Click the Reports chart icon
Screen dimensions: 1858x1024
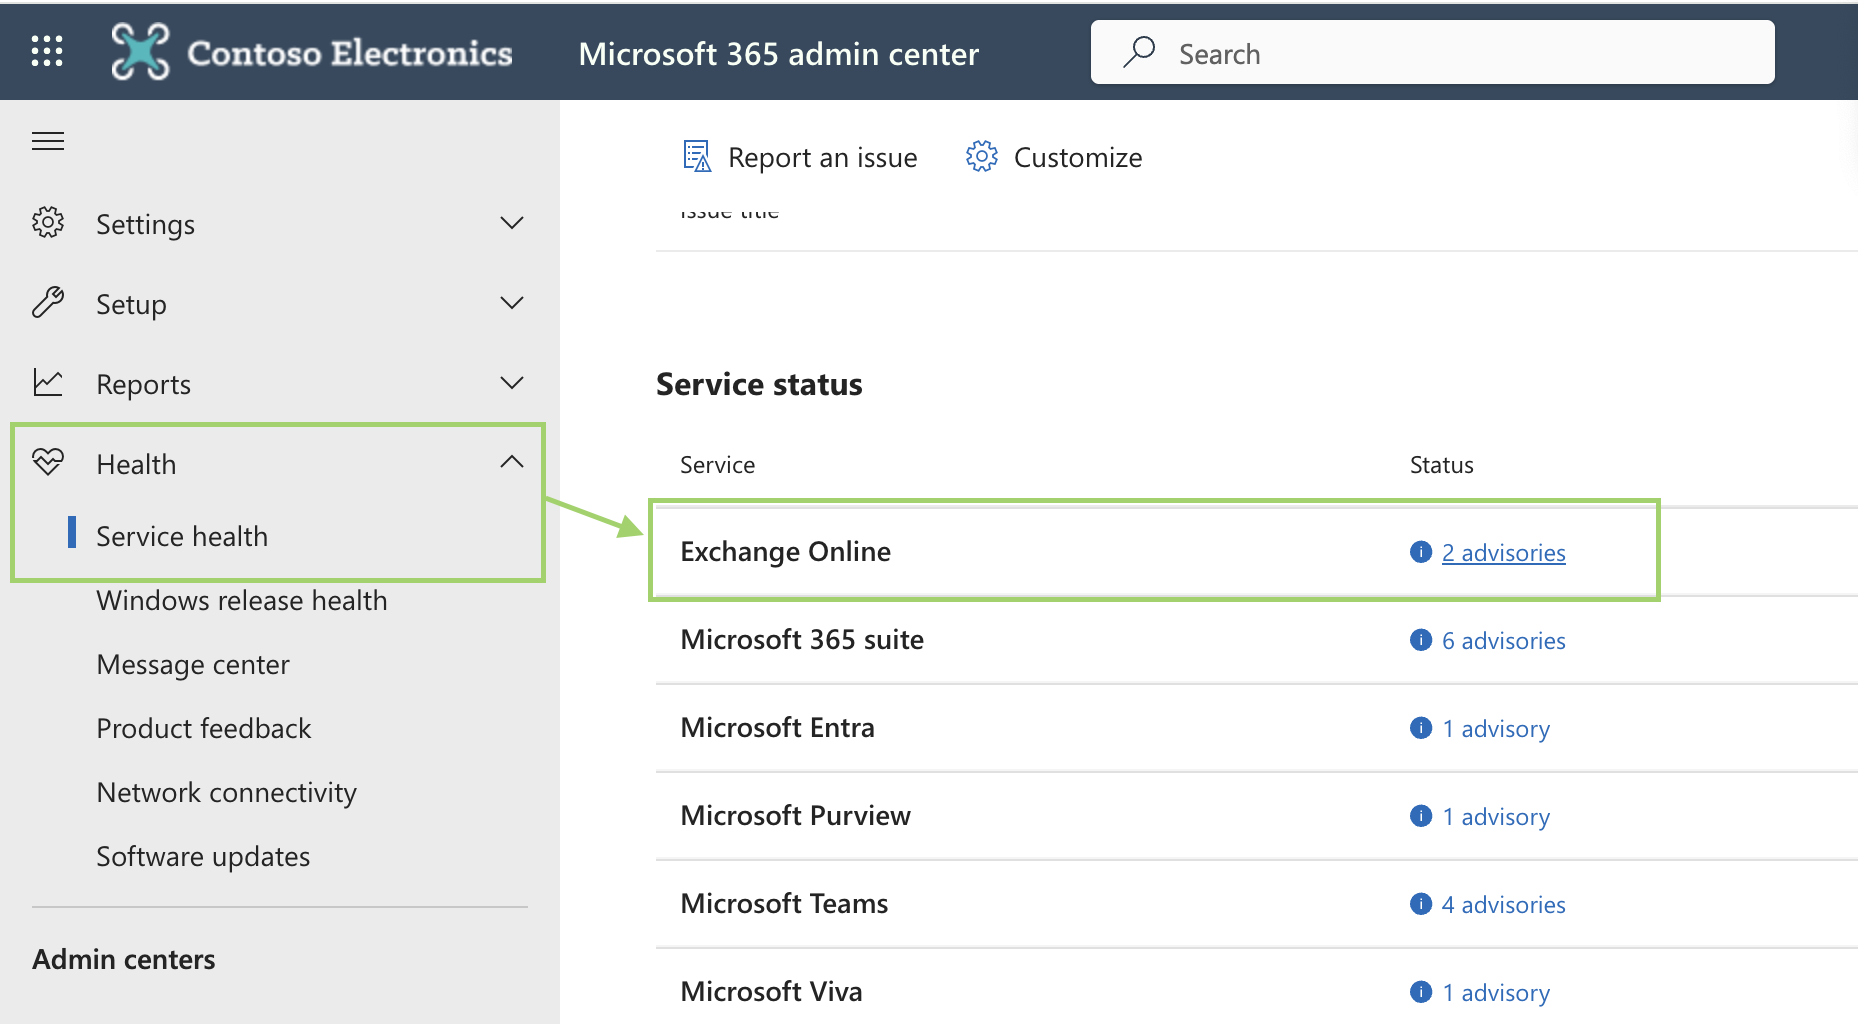point(48,383)
